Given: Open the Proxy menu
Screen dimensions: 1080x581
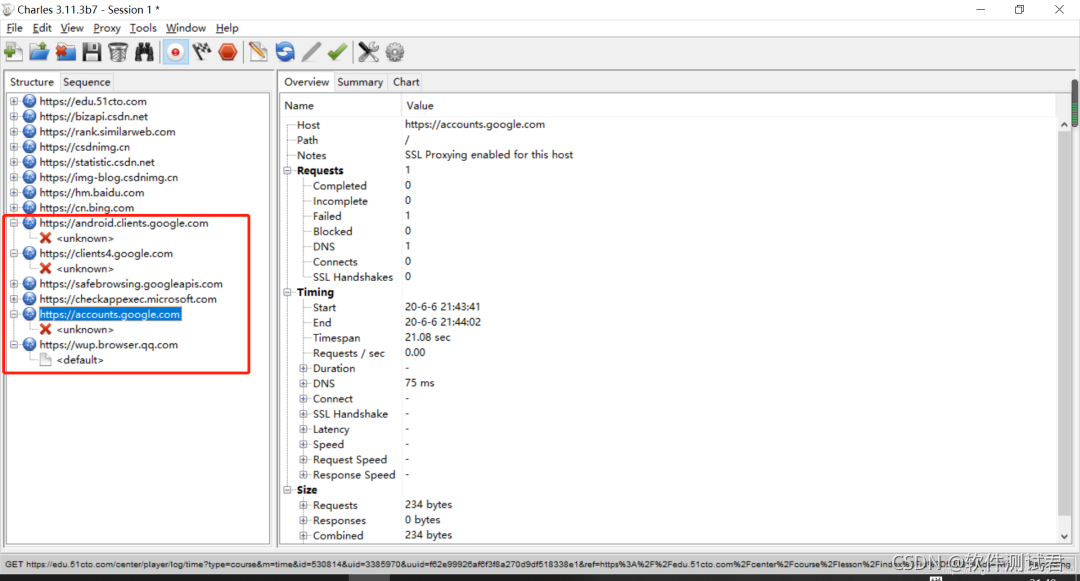Looking at the screenshot, I should click(x=107, y=28).
